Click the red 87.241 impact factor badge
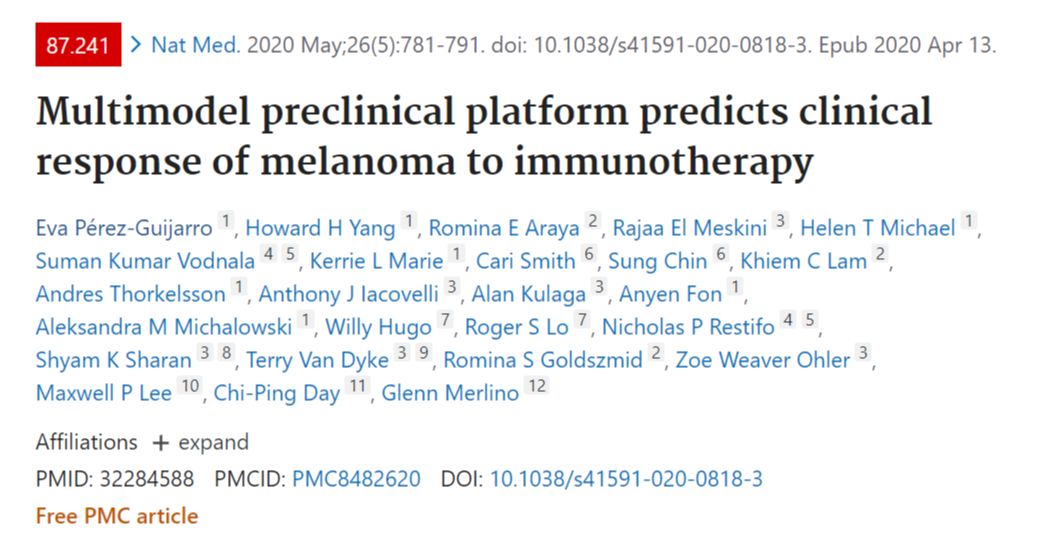 pyautogui.click(x=78, y=44)
